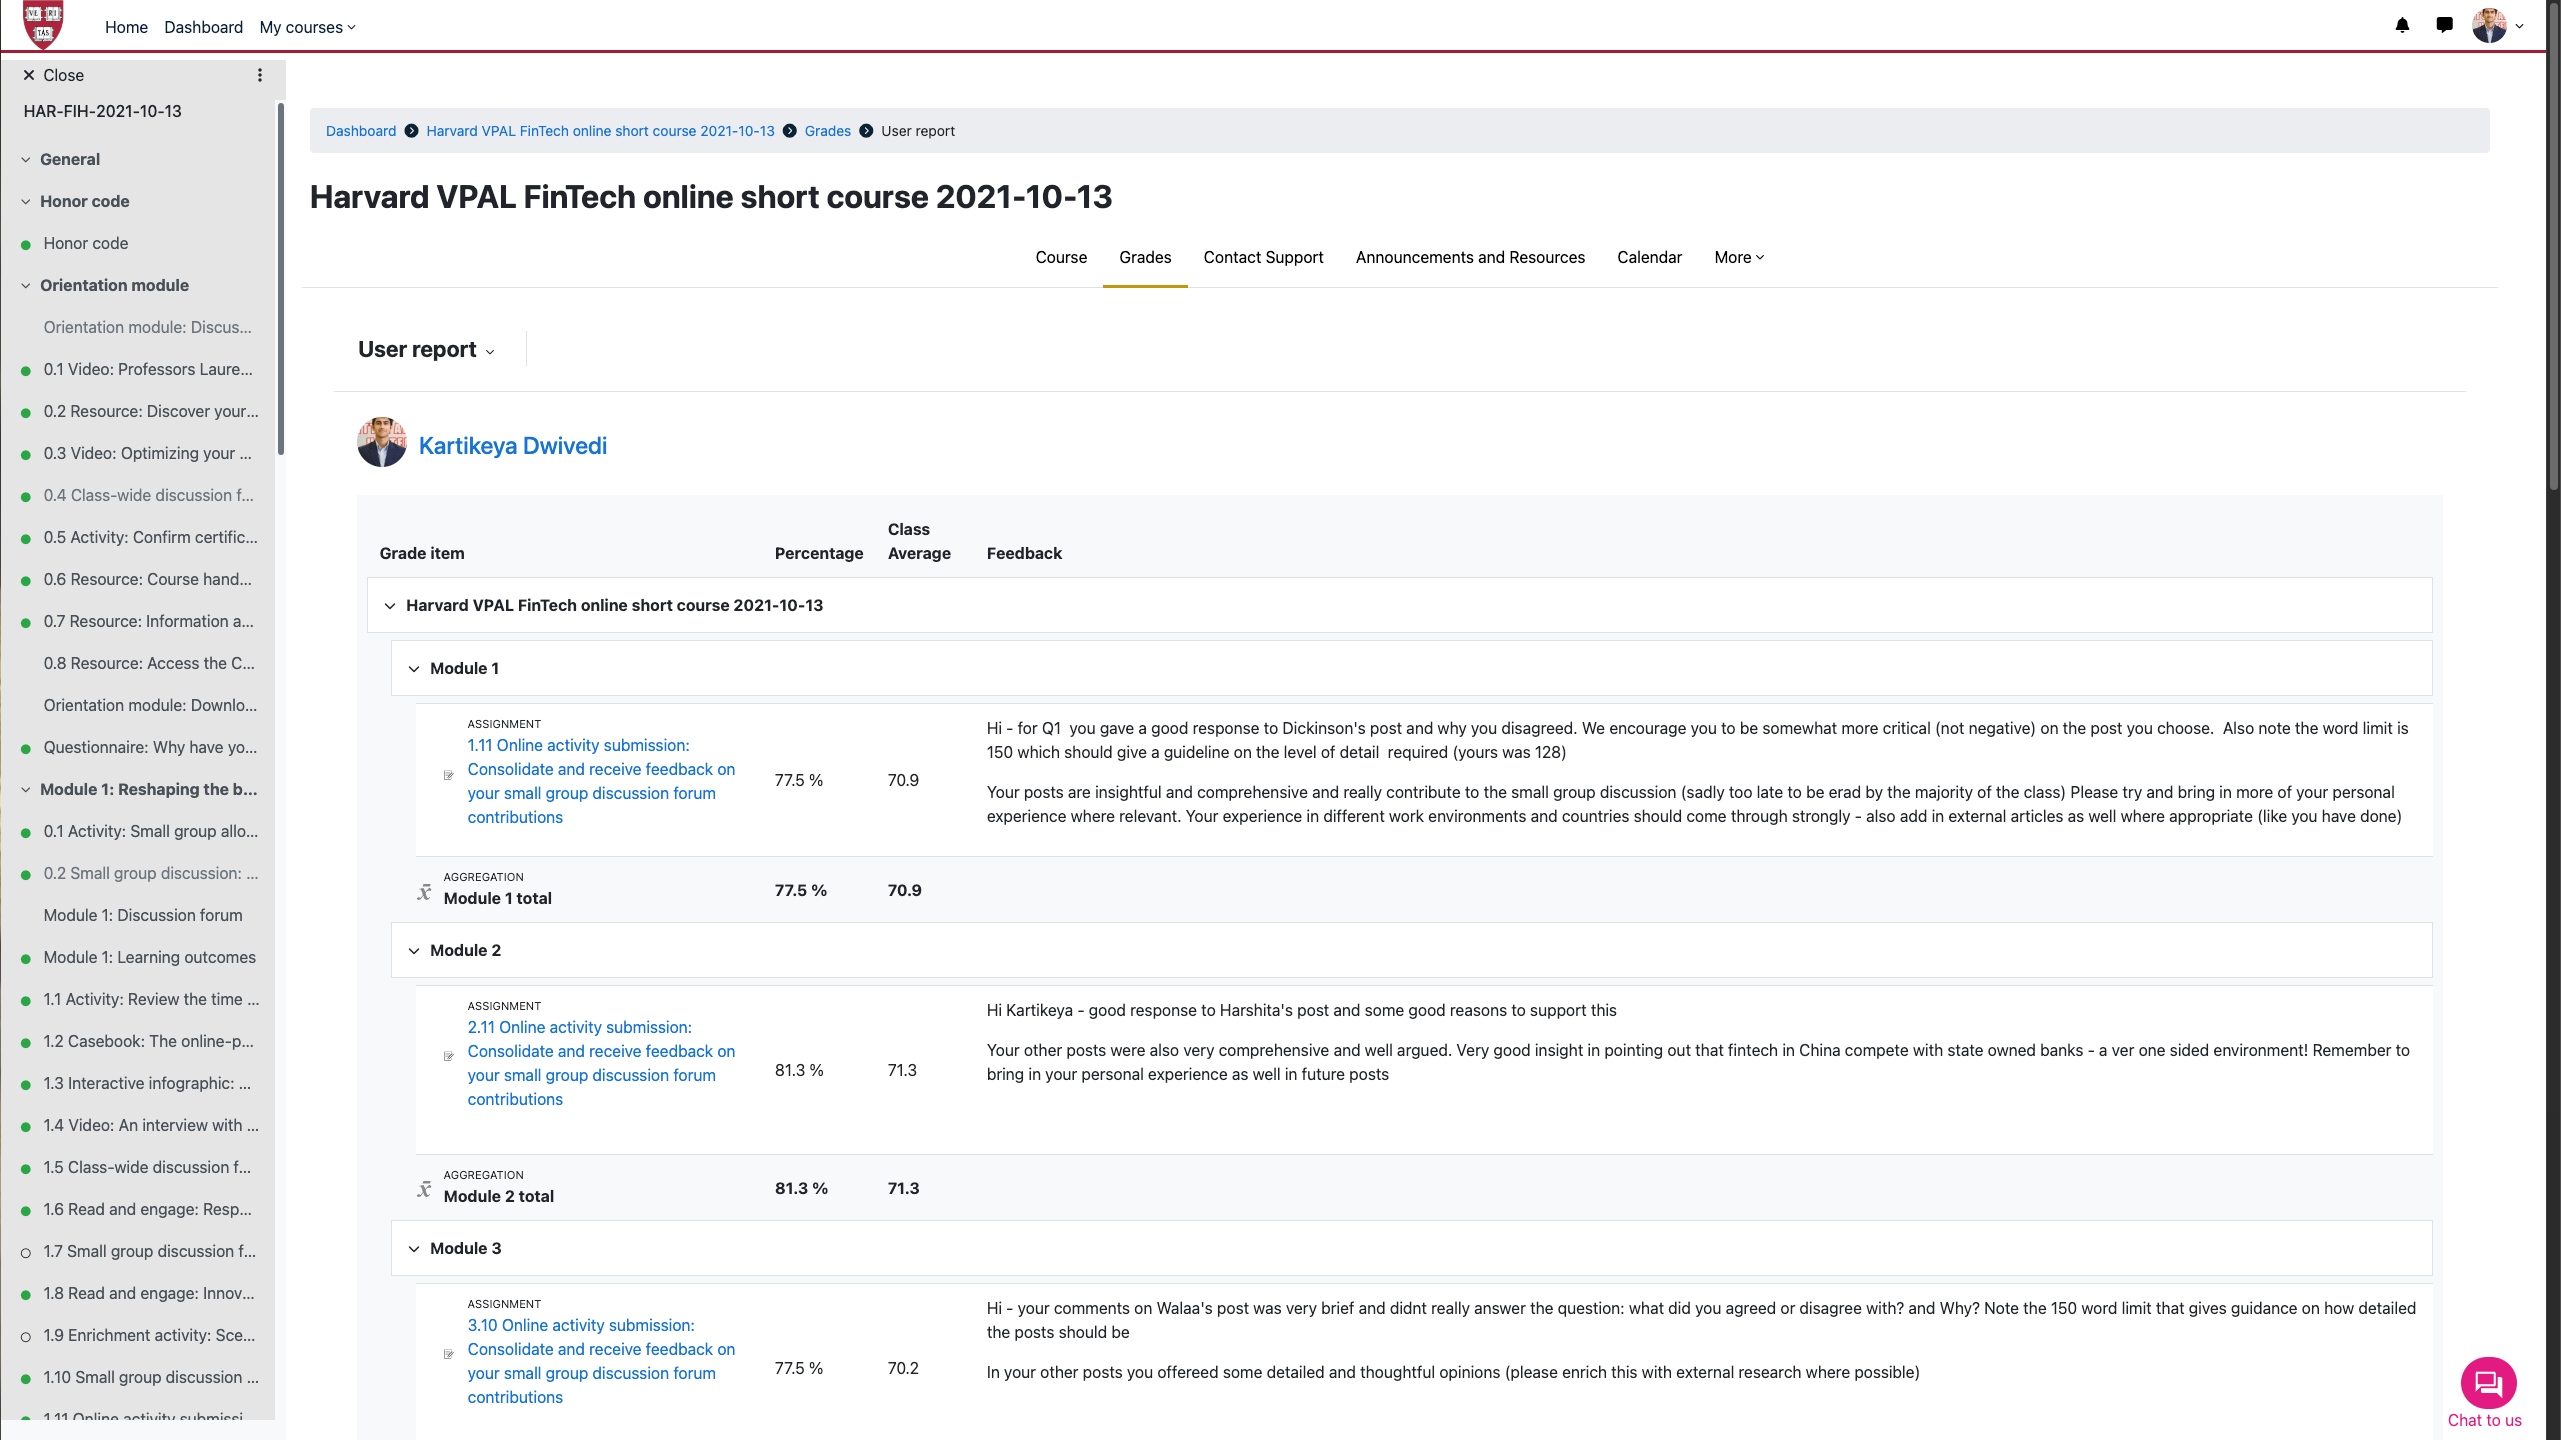Open the messages speech bubble icon

click(2444, 26)
